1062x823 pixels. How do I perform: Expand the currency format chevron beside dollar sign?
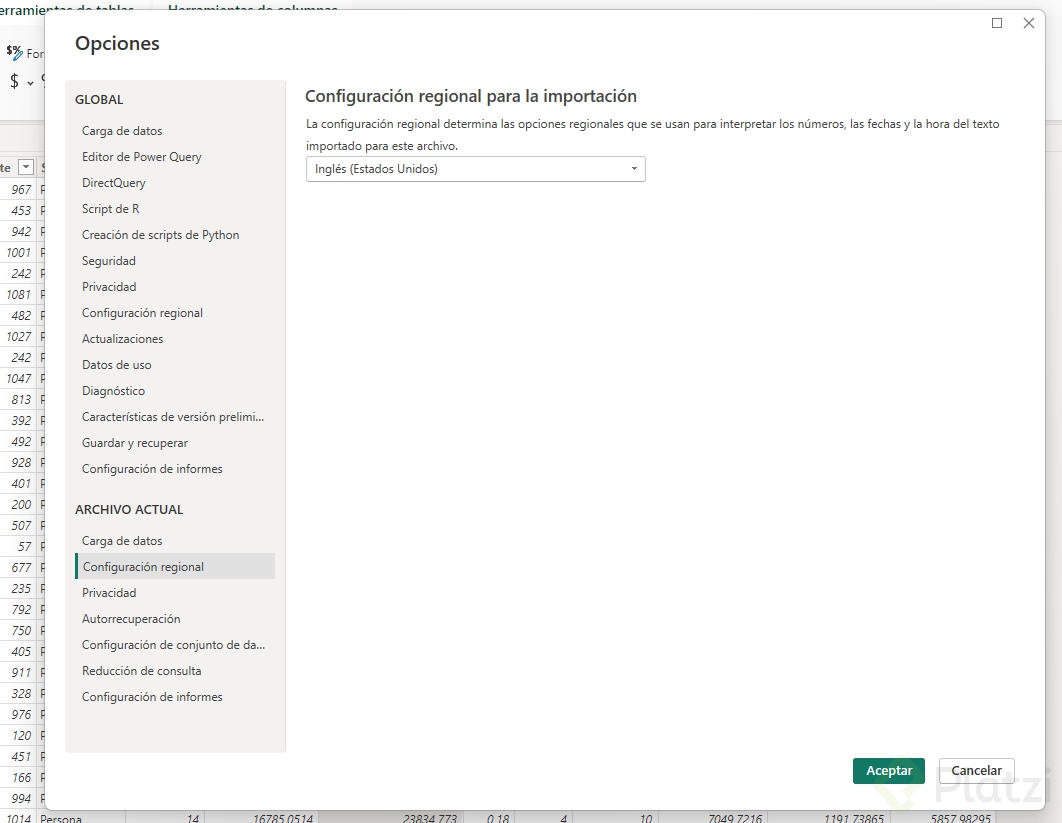(30, 82)
